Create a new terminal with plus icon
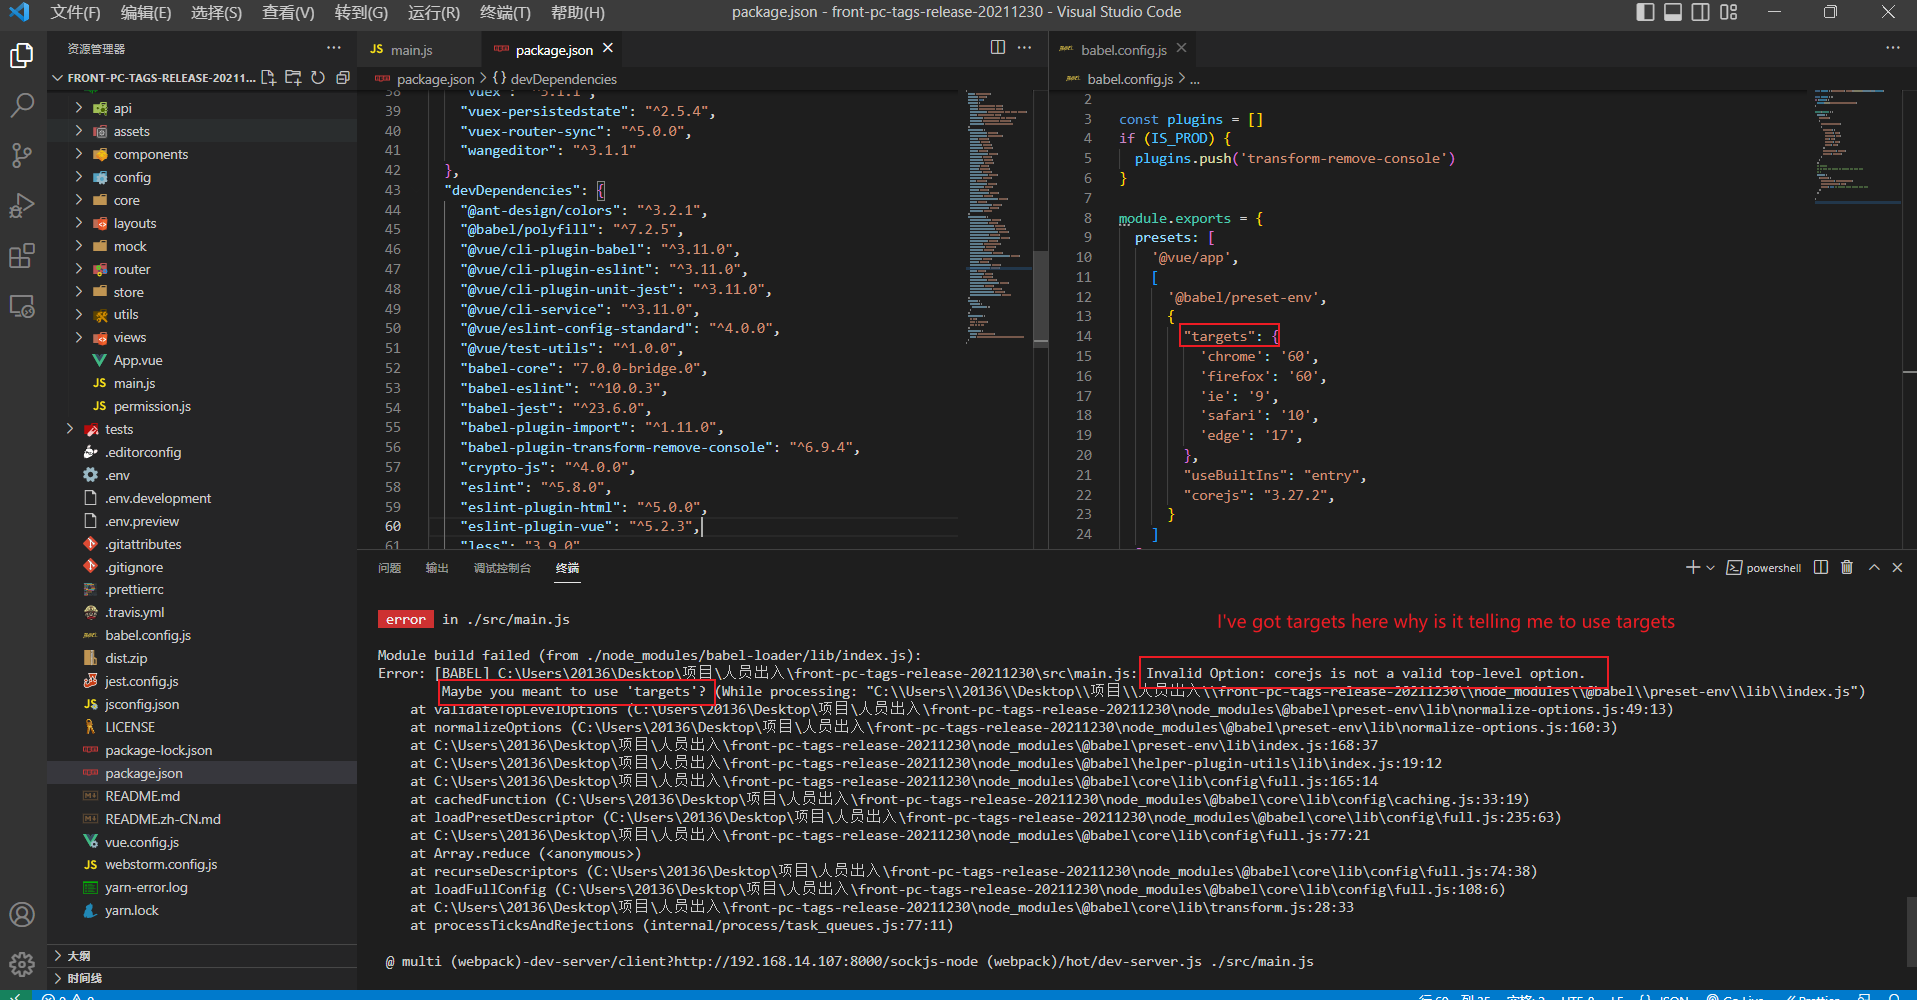The height and width of the screenshot is (1000, 1917). 1694,567
